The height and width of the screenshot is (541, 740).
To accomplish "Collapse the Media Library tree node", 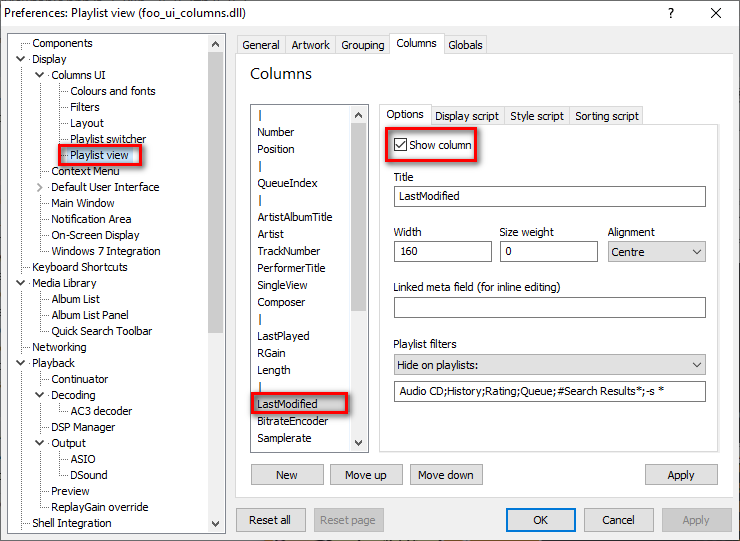I will point(22,283).
